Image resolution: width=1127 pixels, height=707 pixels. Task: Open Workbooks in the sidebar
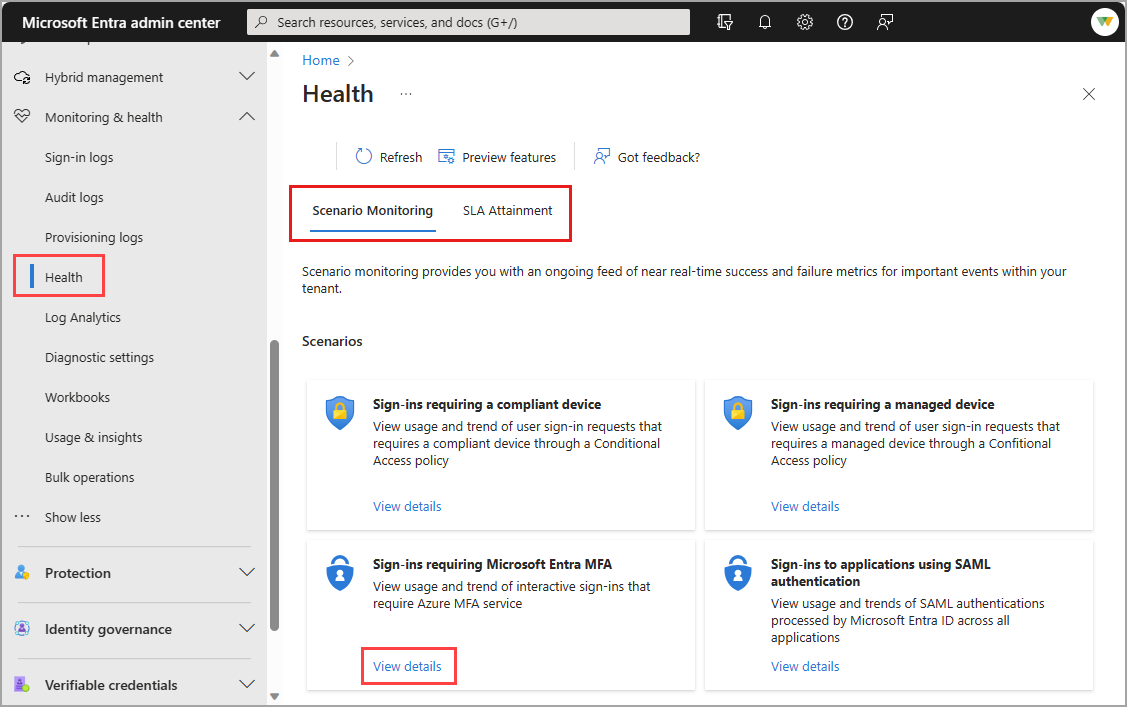[77, 397]
